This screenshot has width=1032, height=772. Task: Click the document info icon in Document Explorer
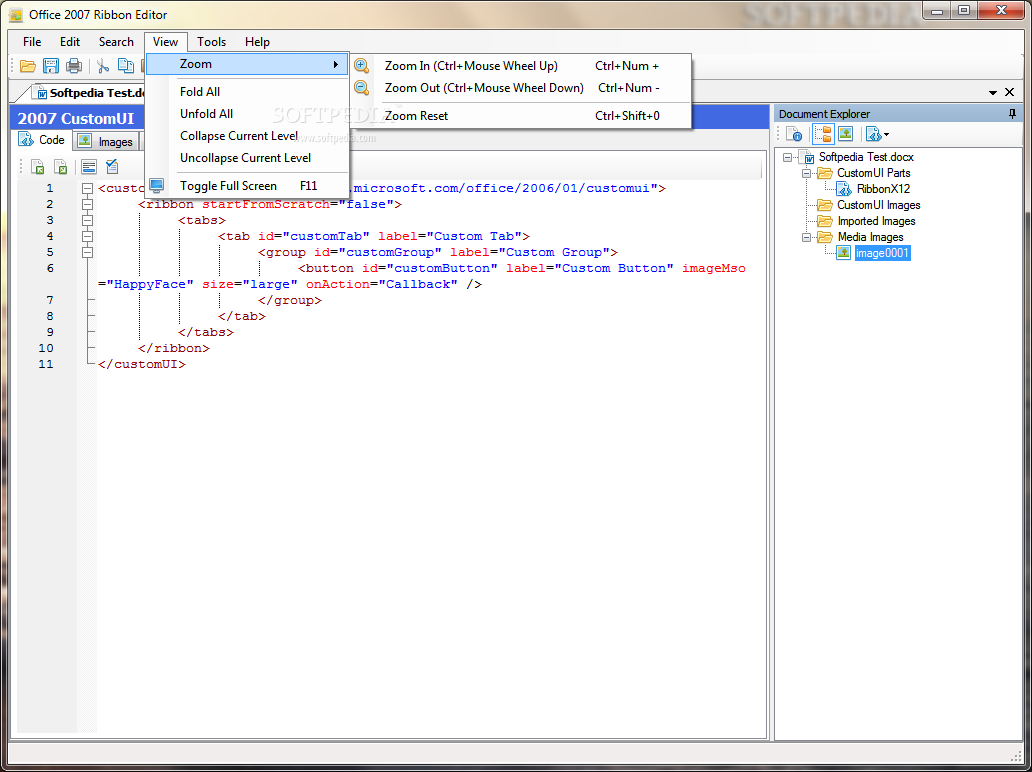tap(794, 134)
